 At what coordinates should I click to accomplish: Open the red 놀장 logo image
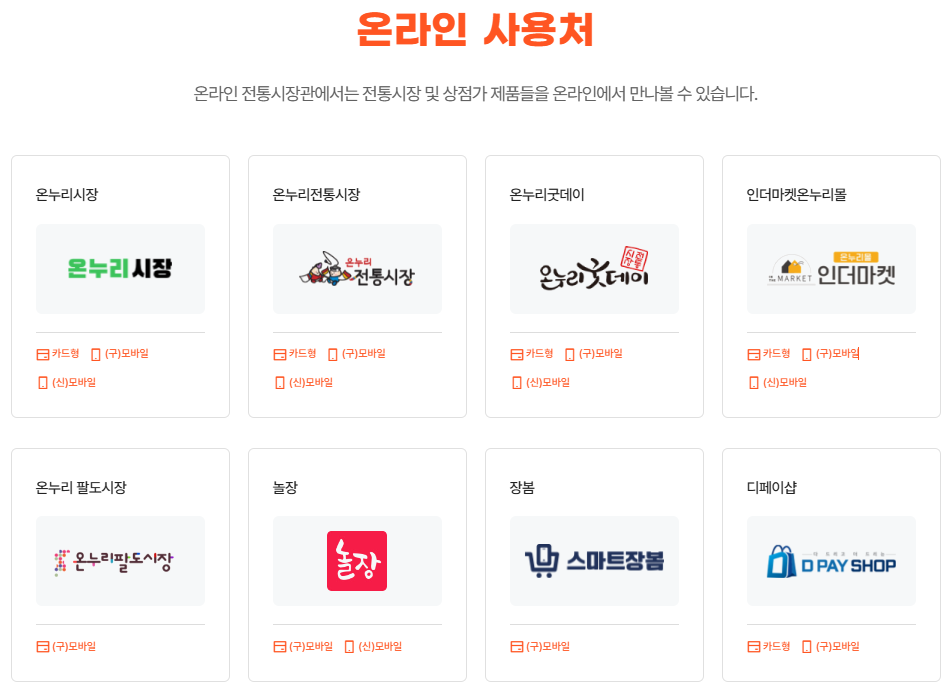pos(358,561)
